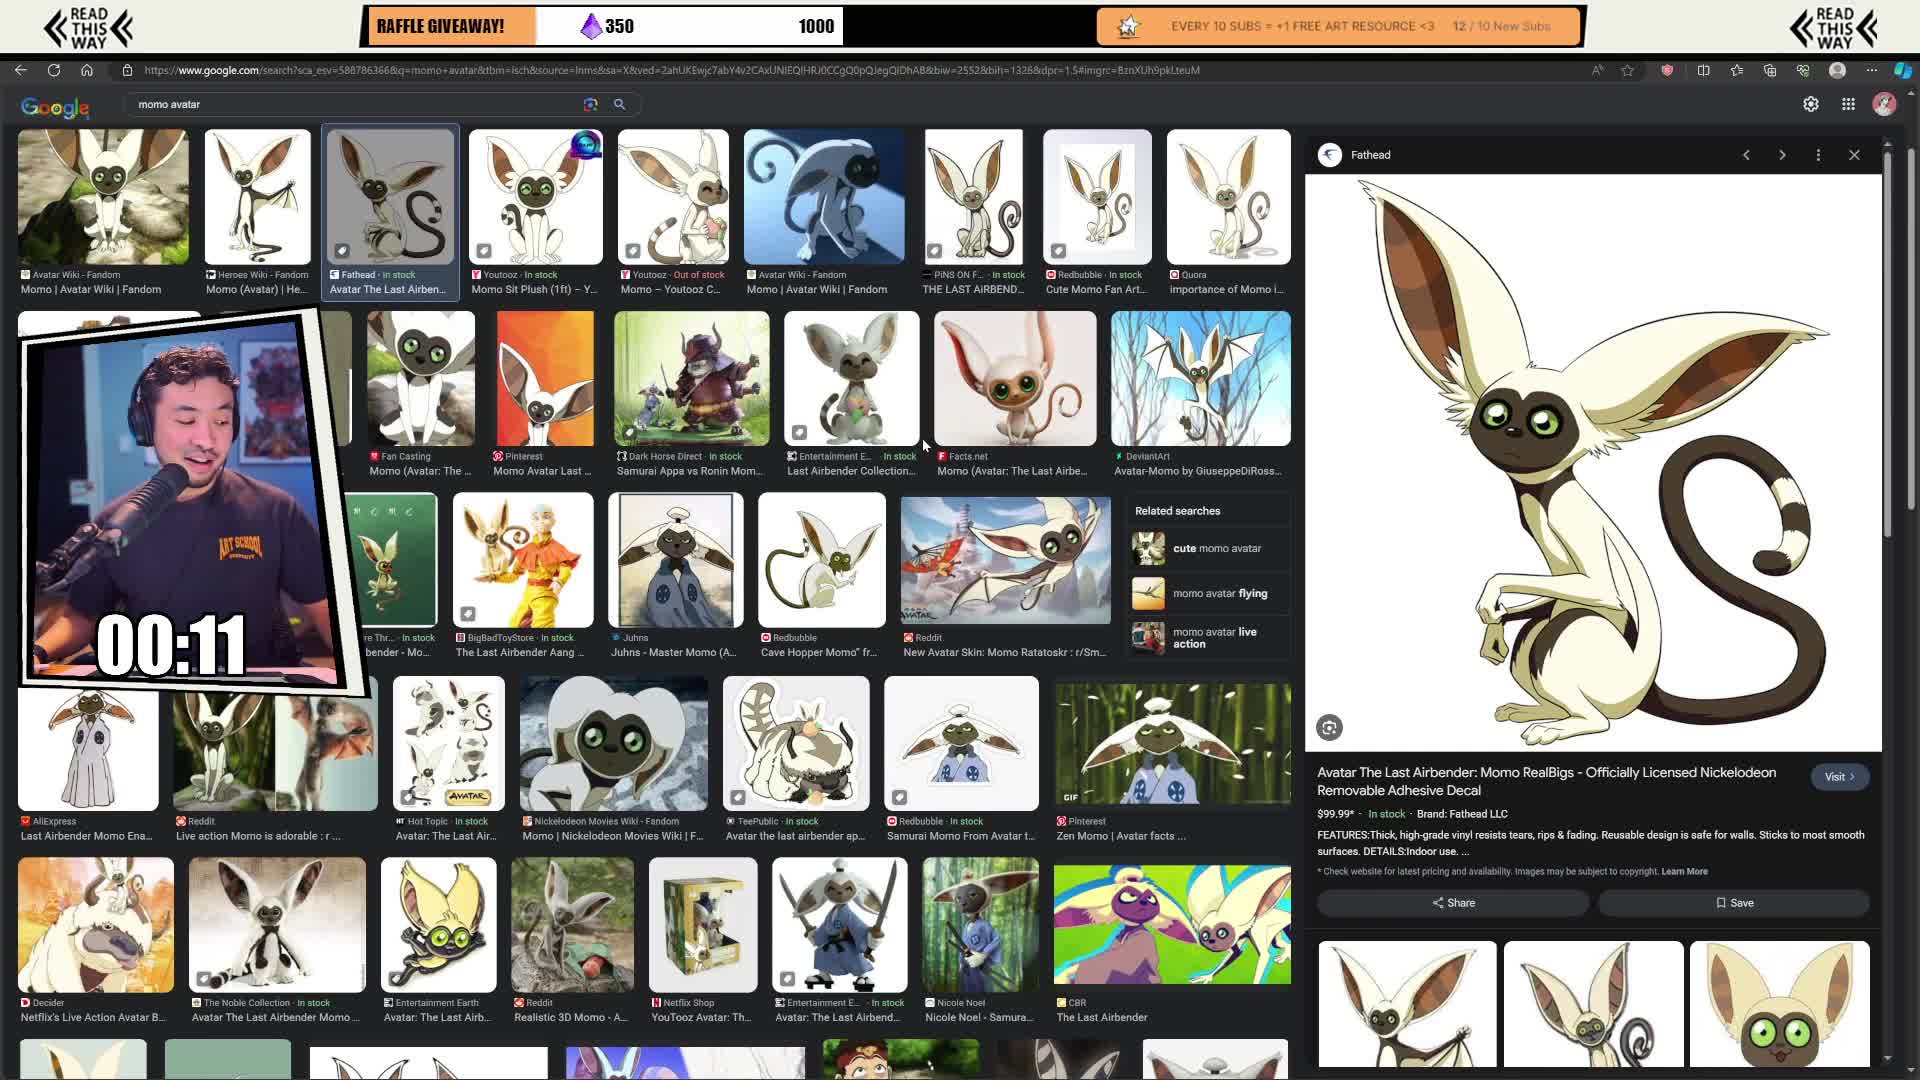Image resolution: width=1920 pixels, height=1080 pixels.
Task: Open Decider Netflix Live Action Avatar thumbnail
Action: tap(95, 925)
